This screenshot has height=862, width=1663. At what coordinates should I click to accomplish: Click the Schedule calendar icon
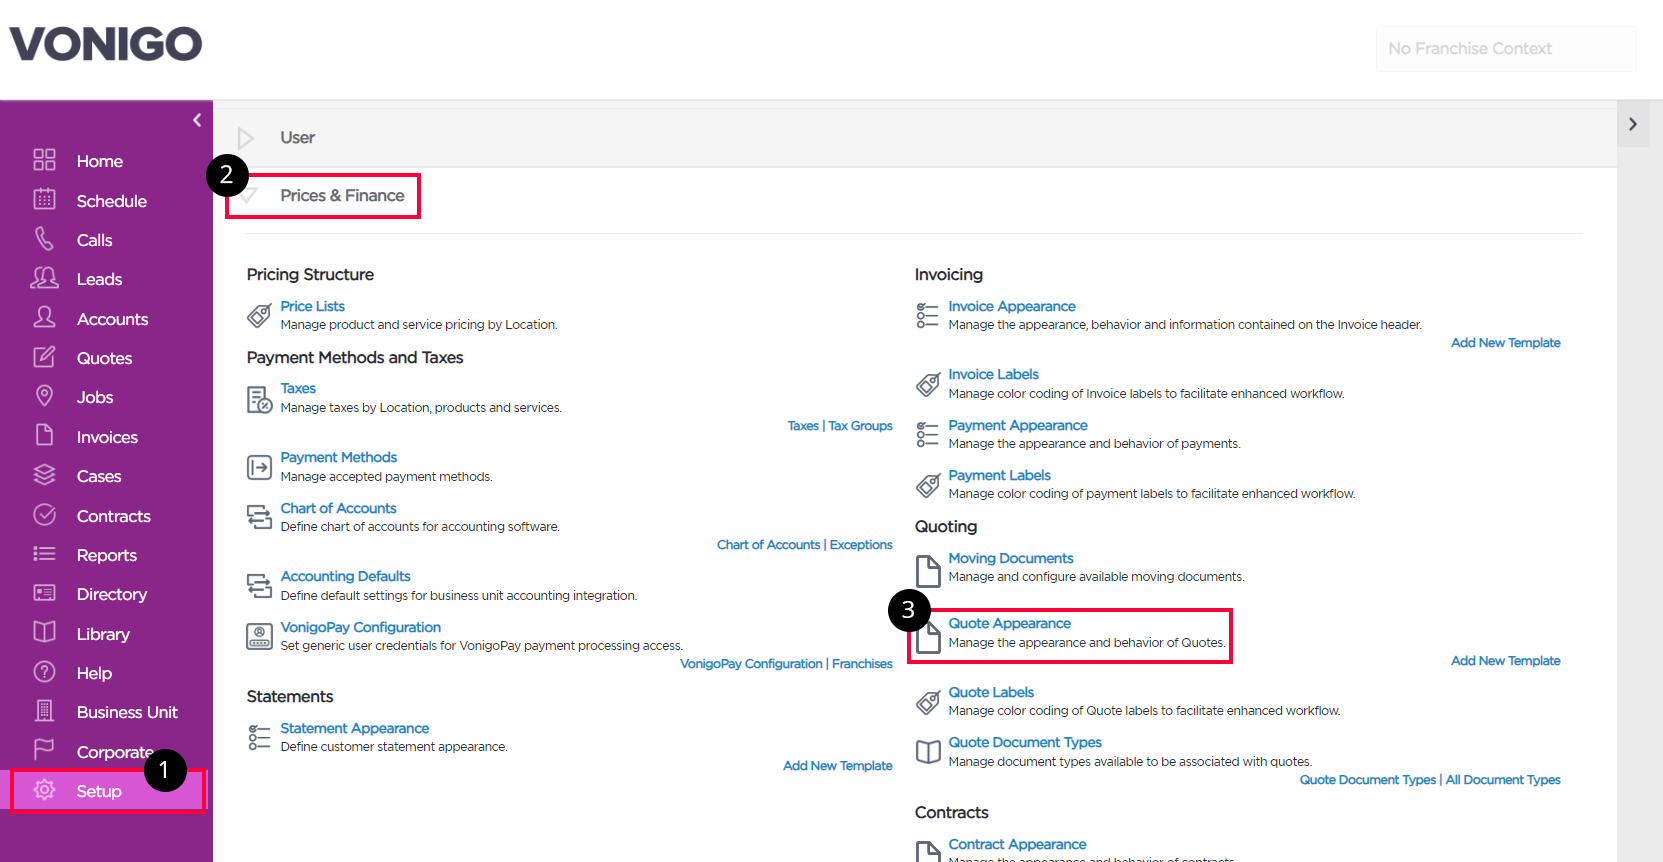pyautogui.click(x=44, y=199)
